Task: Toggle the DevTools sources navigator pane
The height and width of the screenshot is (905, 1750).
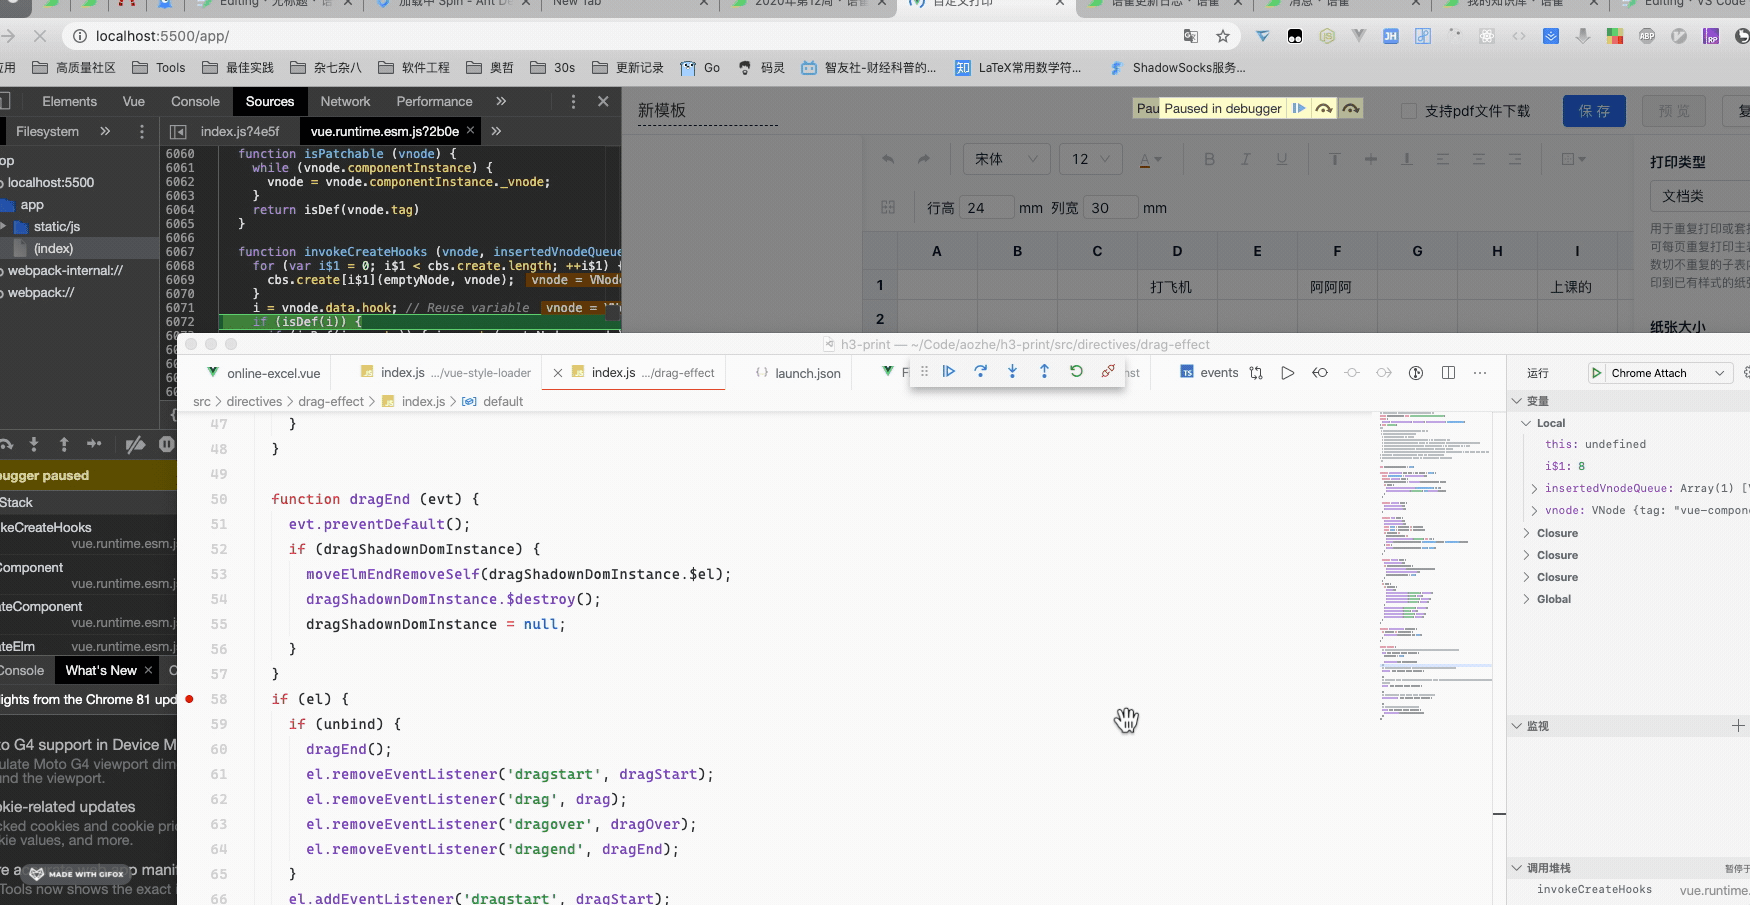Action: (x=178, y=131)
